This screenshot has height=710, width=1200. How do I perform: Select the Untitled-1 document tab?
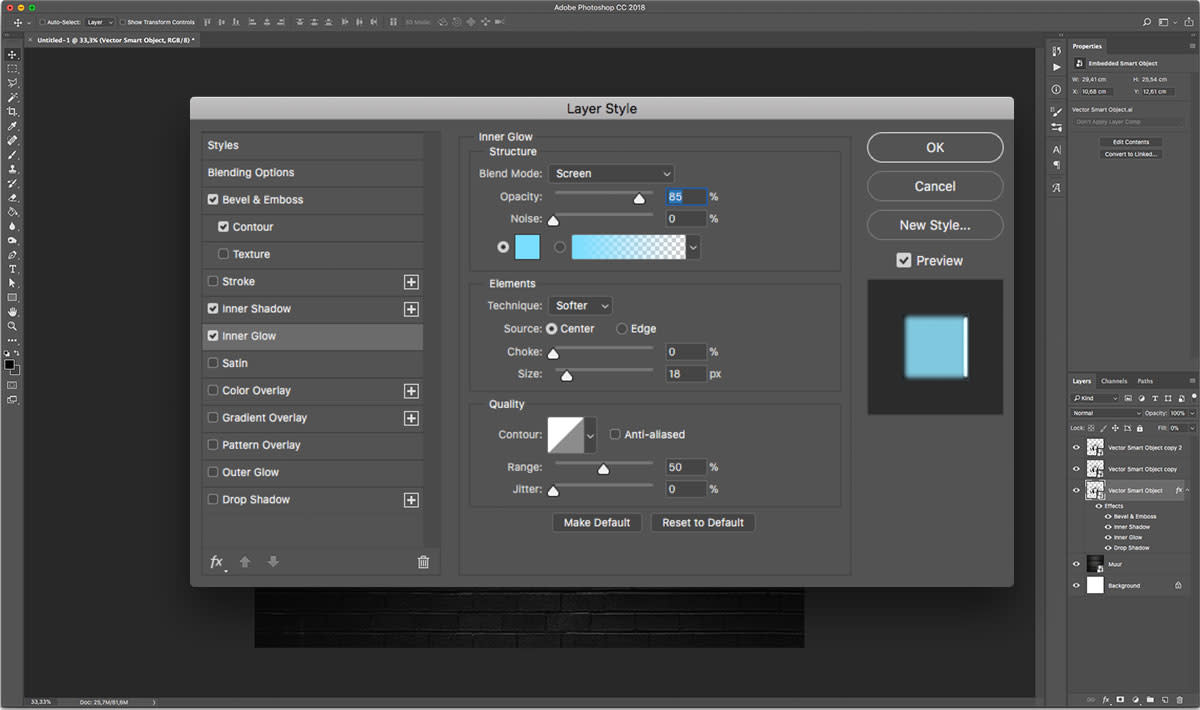point(115,40)
